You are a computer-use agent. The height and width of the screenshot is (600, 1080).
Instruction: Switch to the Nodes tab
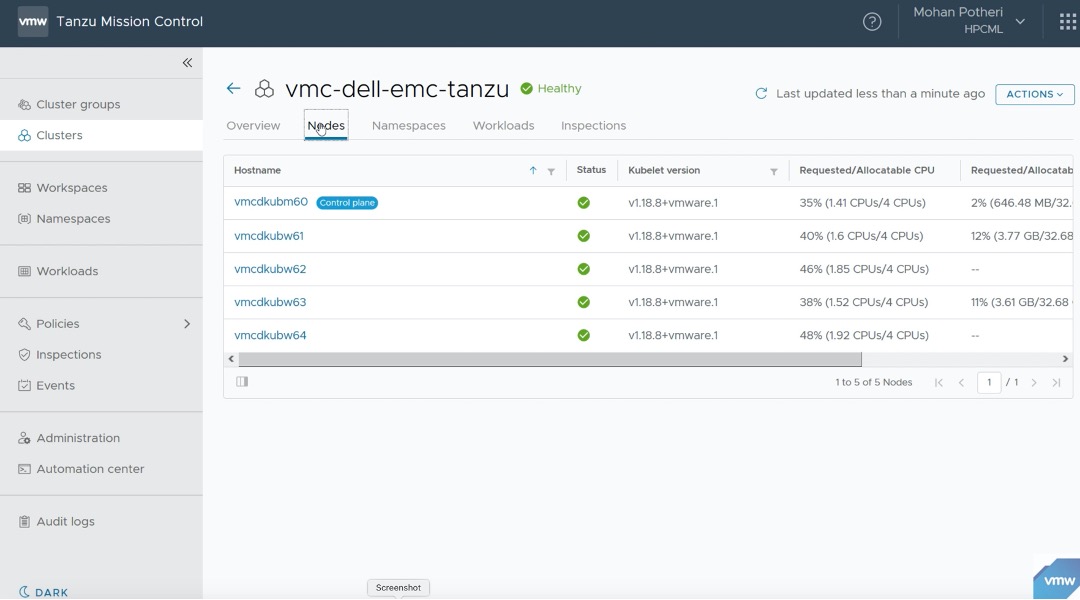tap(326, 125)
